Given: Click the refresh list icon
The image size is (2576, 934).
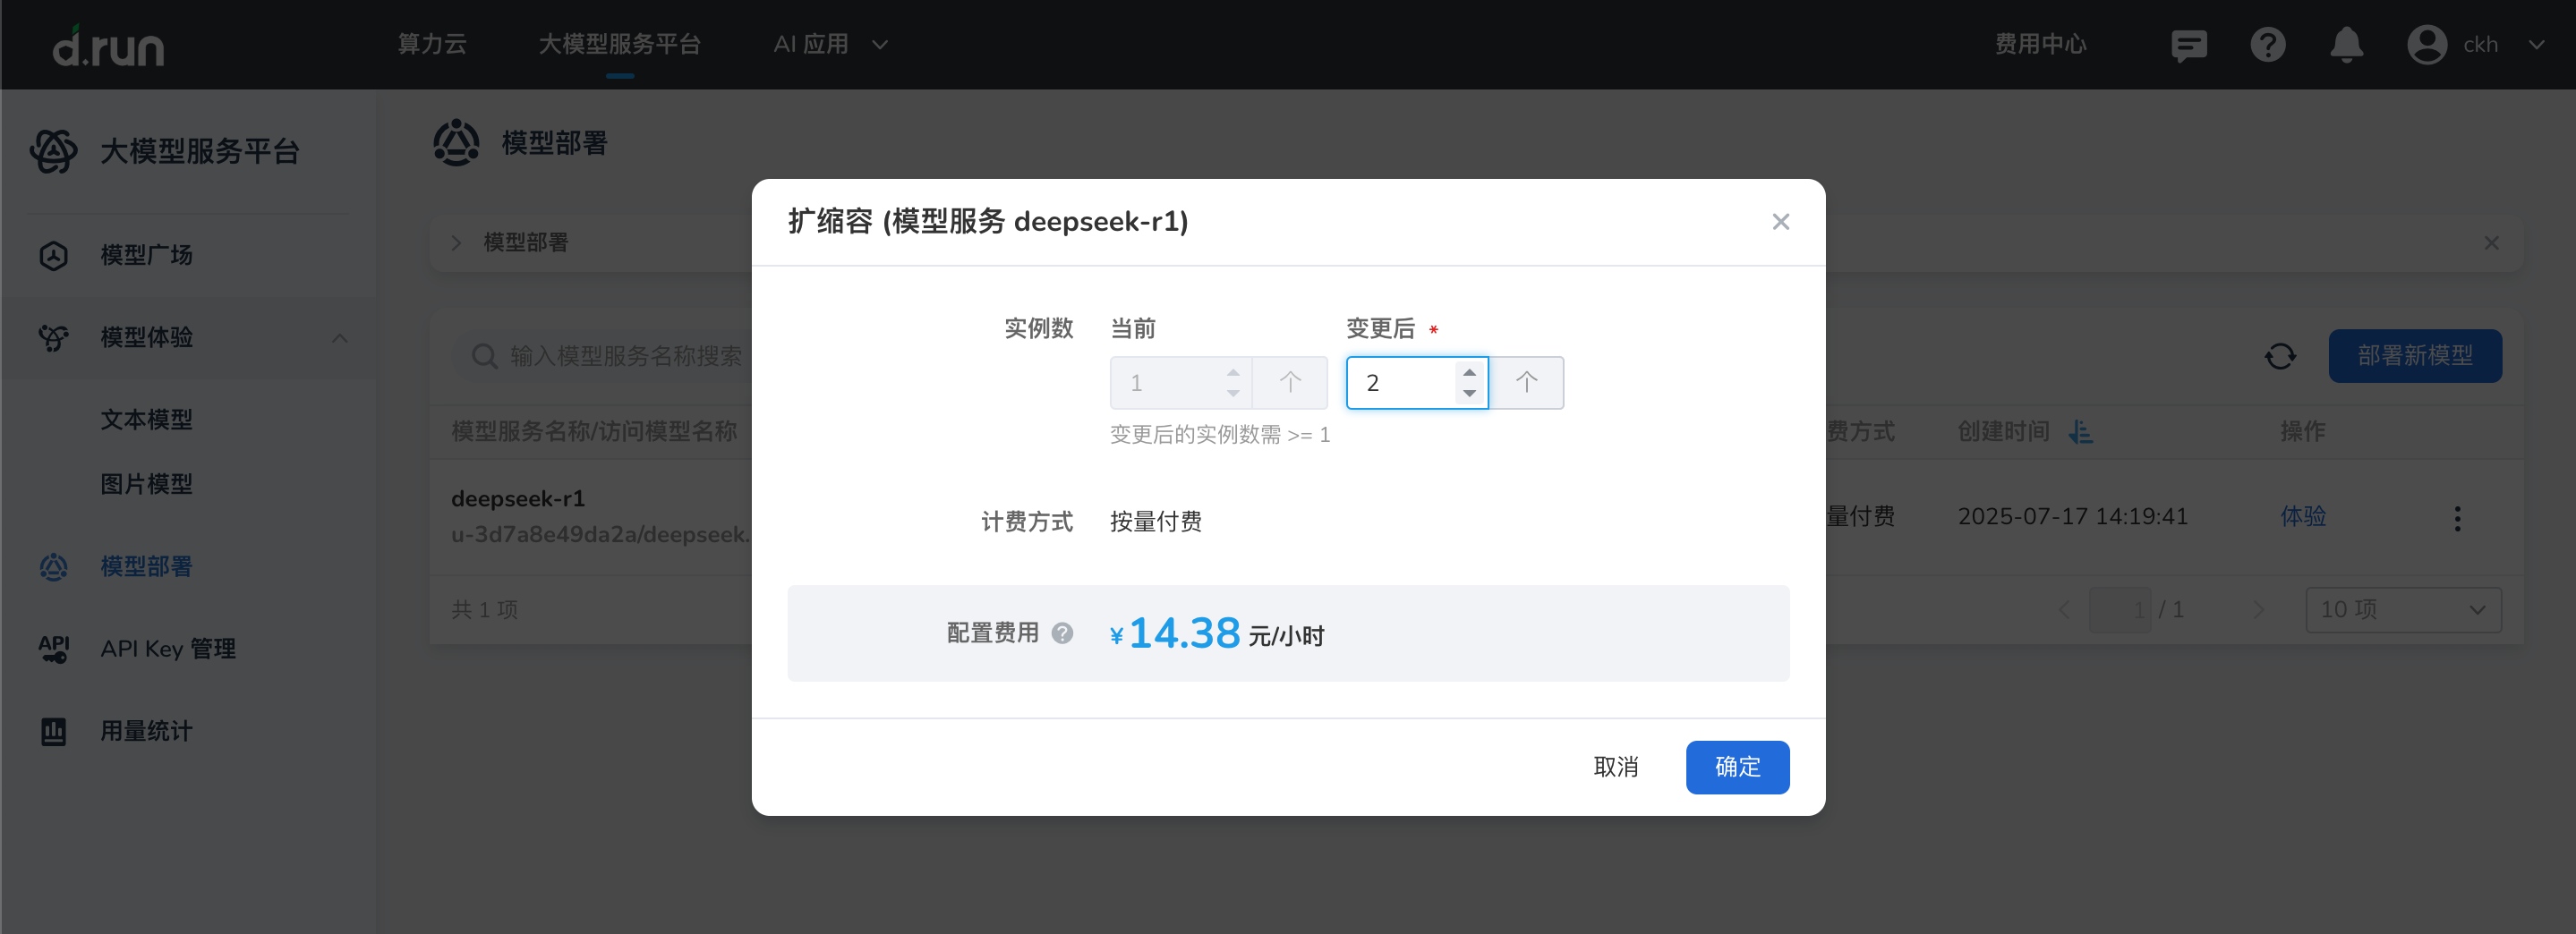Looking at the screenshot, I should tap(2280, 356).
